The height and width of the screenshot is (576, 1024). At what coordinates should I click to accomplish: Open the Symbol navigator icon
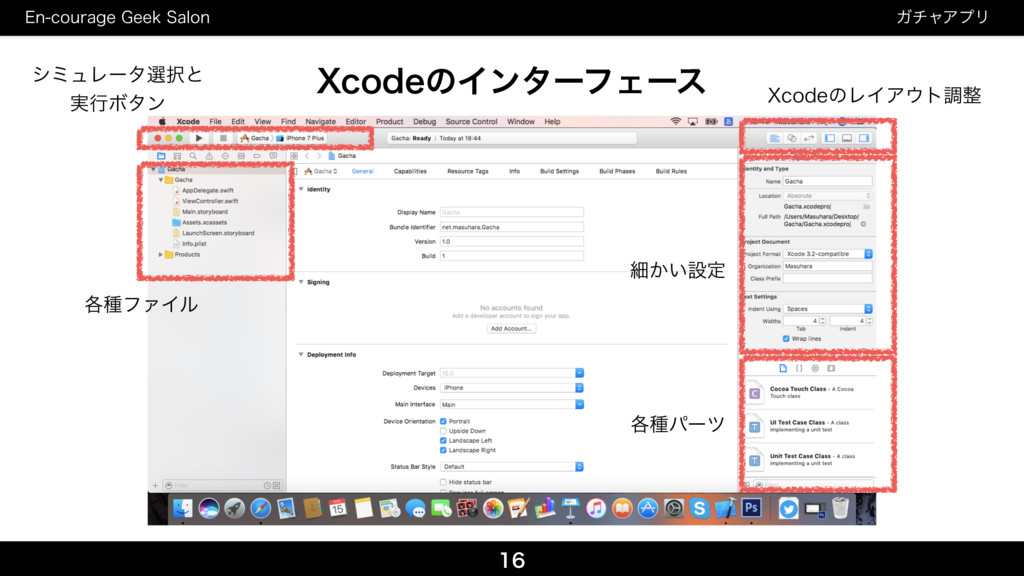pos(177,156)
